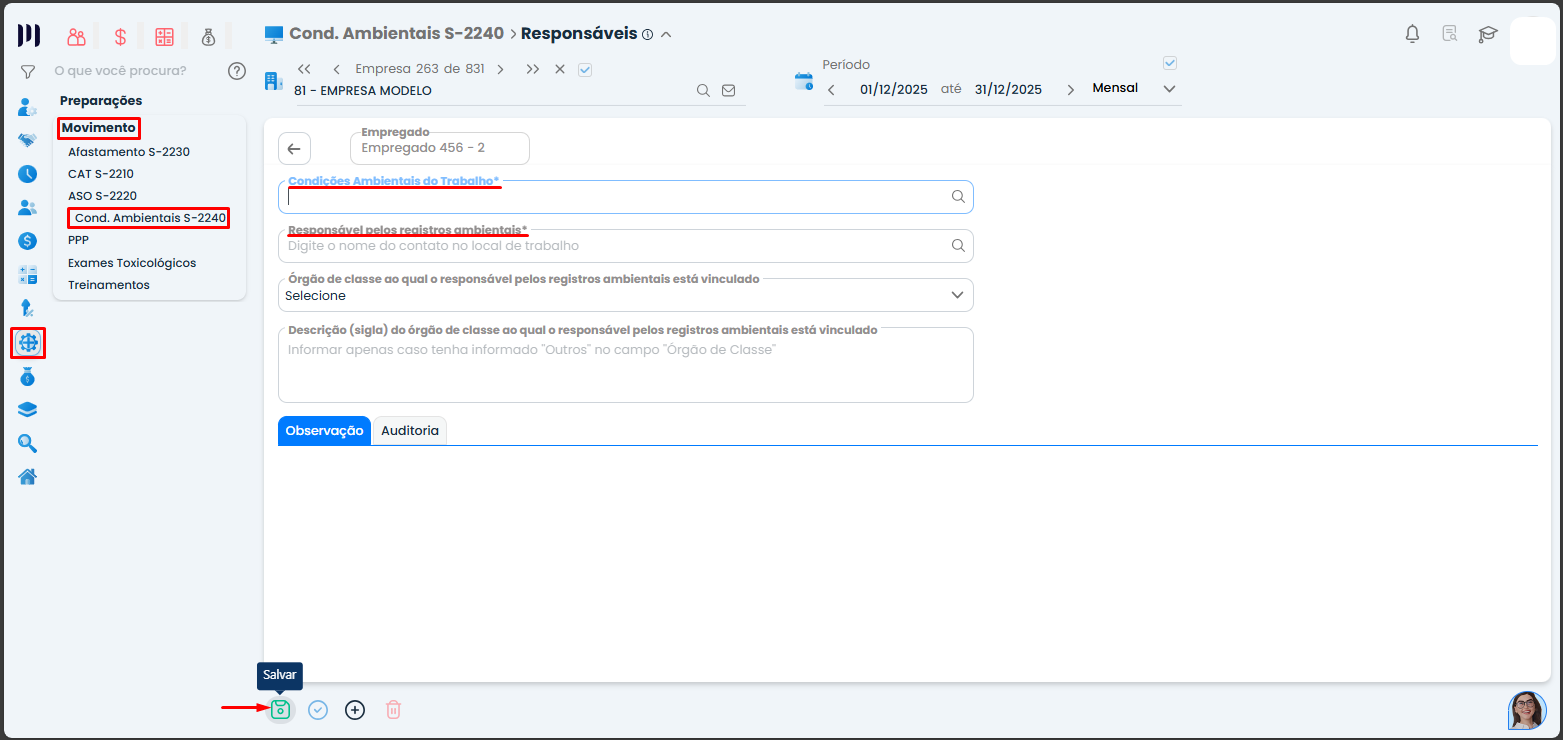The height and width of the screenshot is (740, 1563).
Task: Click the Preparações menu heading
Action: [x=101, y=101]
